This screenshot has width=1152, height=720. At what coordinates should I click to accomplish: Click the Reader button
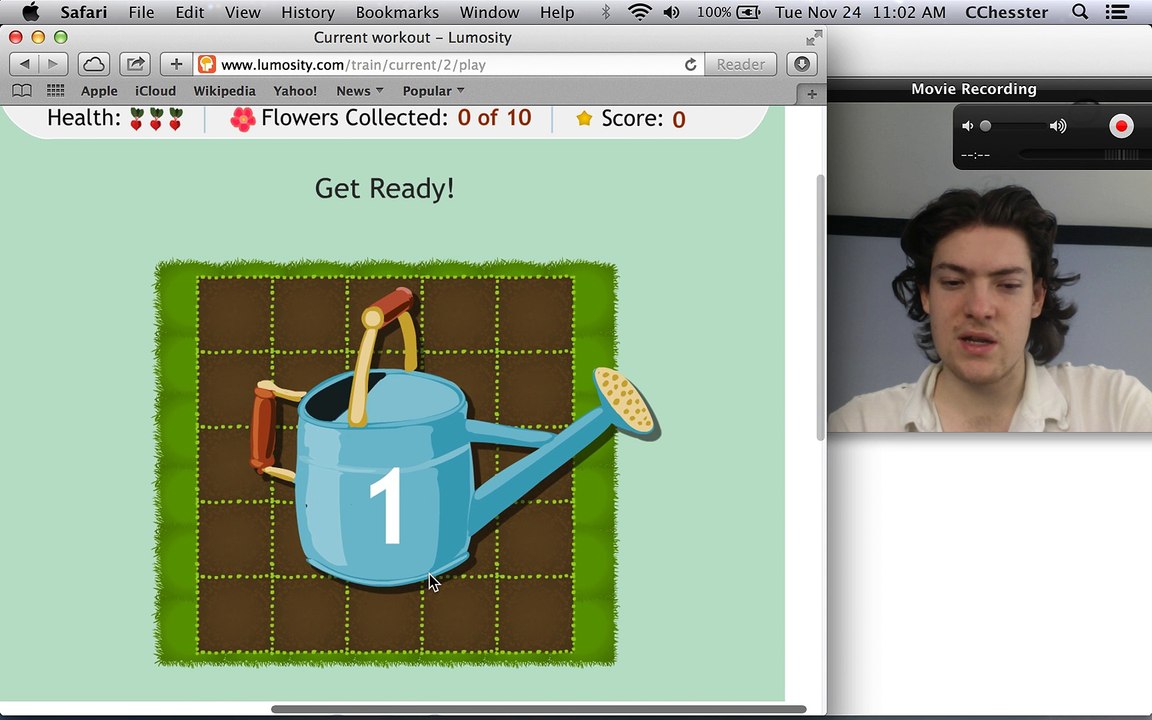[741, 64]
